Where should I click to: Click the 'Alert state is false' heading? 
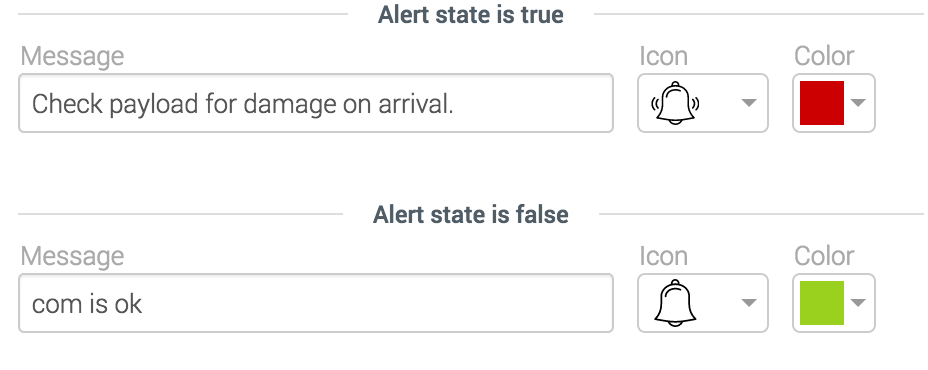(471, 214)
